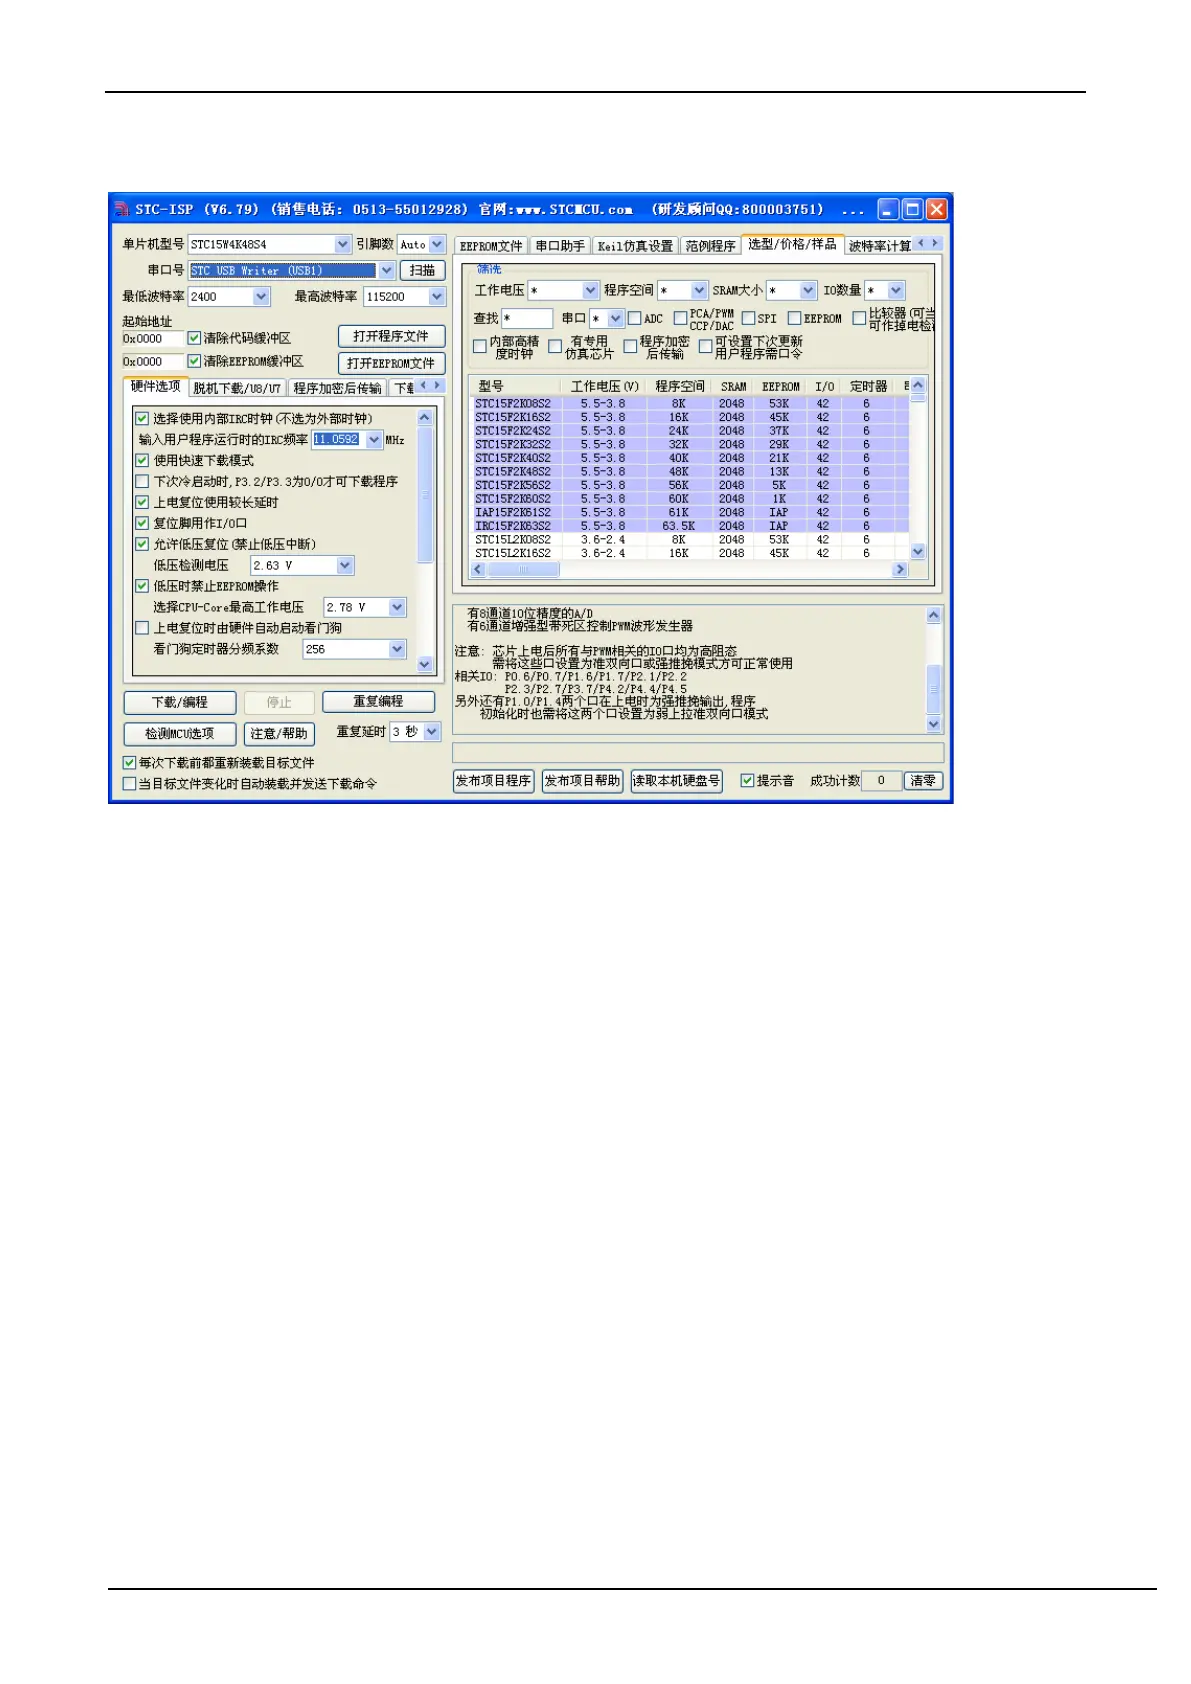This screenshot has width=1191, height=1684.
Task: Switch to the 串口助手 tab
Action: pos(560,246)
